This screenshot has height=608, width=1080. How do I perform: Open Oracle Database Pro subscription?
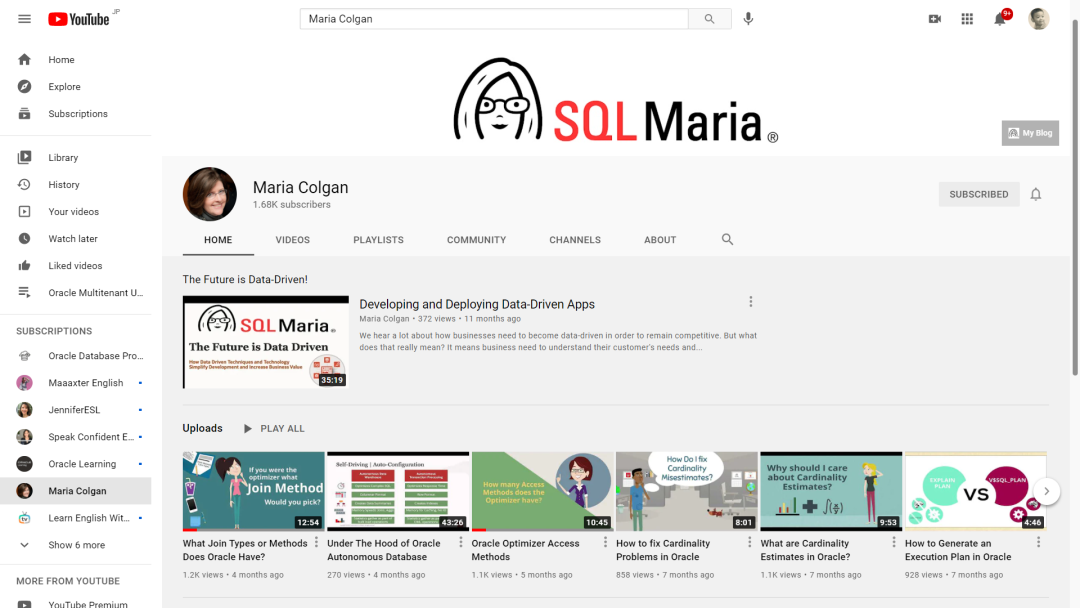pos(76,356)
